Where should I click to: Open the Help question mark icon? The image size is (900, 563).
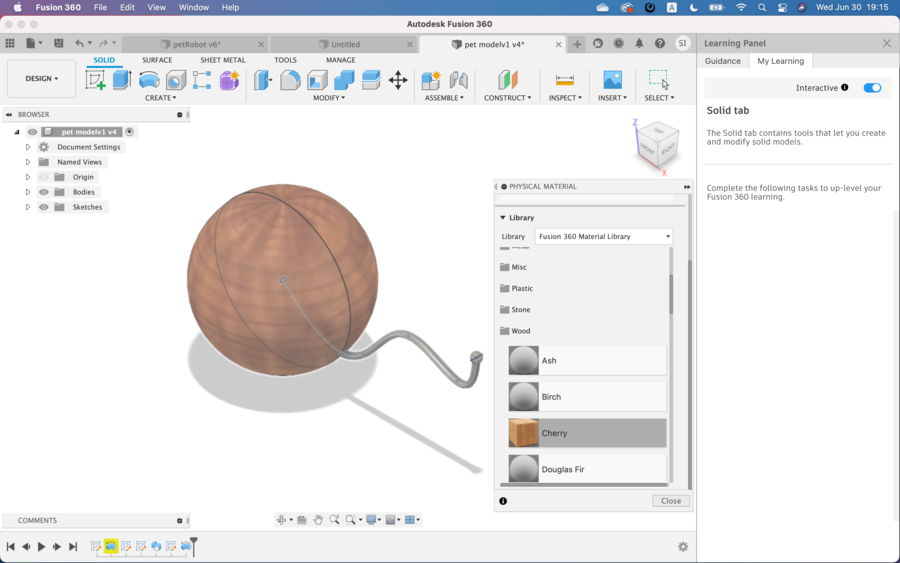(x=660, y=43)
